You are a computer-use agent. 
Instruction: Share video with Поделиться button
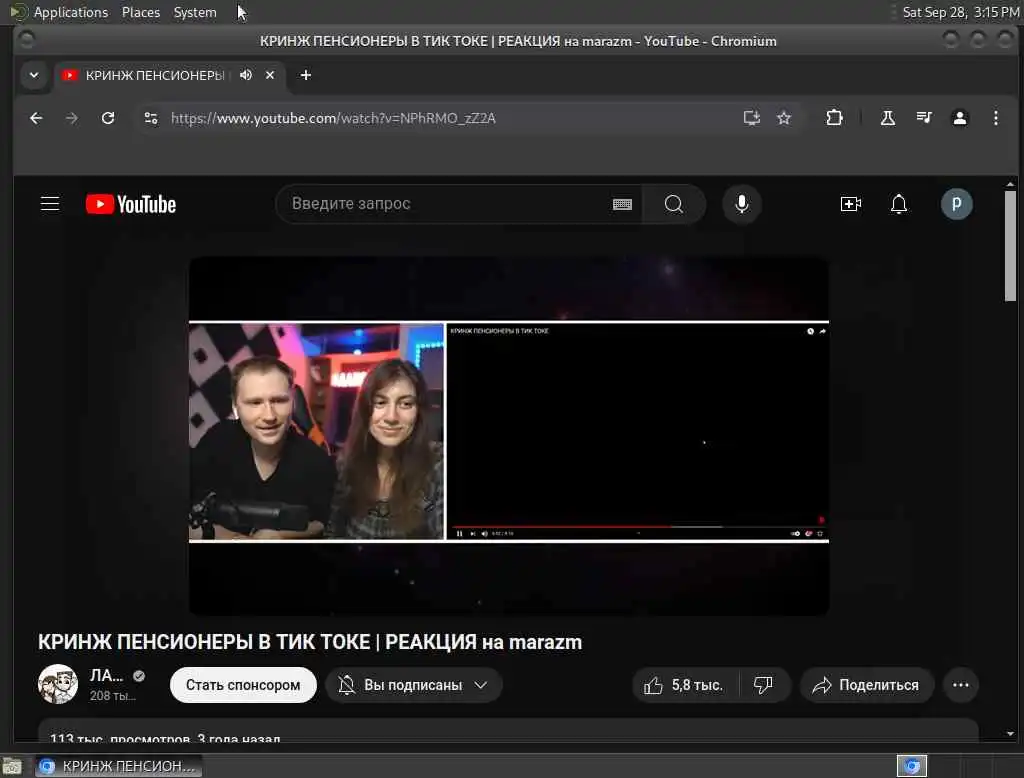[867, 685]
